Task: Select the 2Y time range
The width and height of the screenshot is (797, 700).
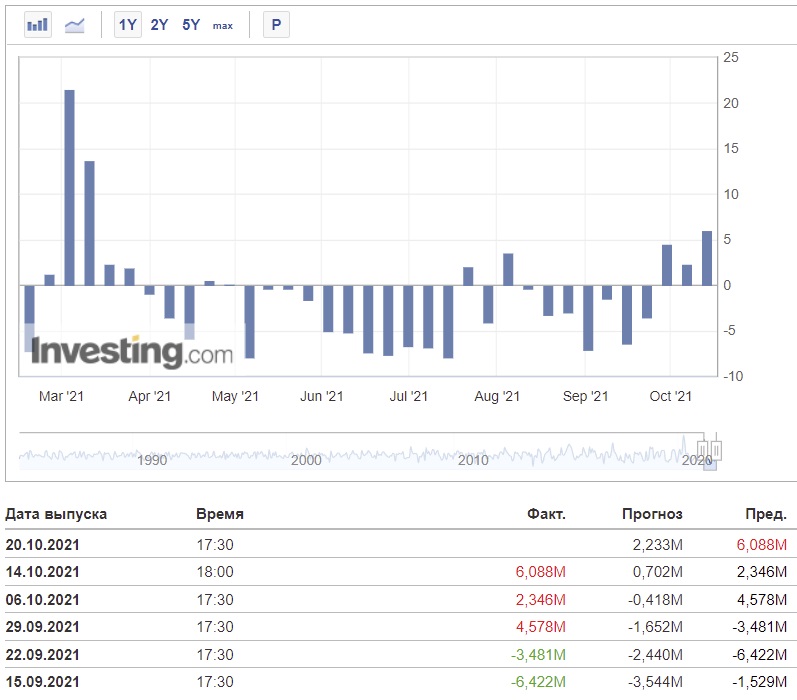Action: [159, 24]
